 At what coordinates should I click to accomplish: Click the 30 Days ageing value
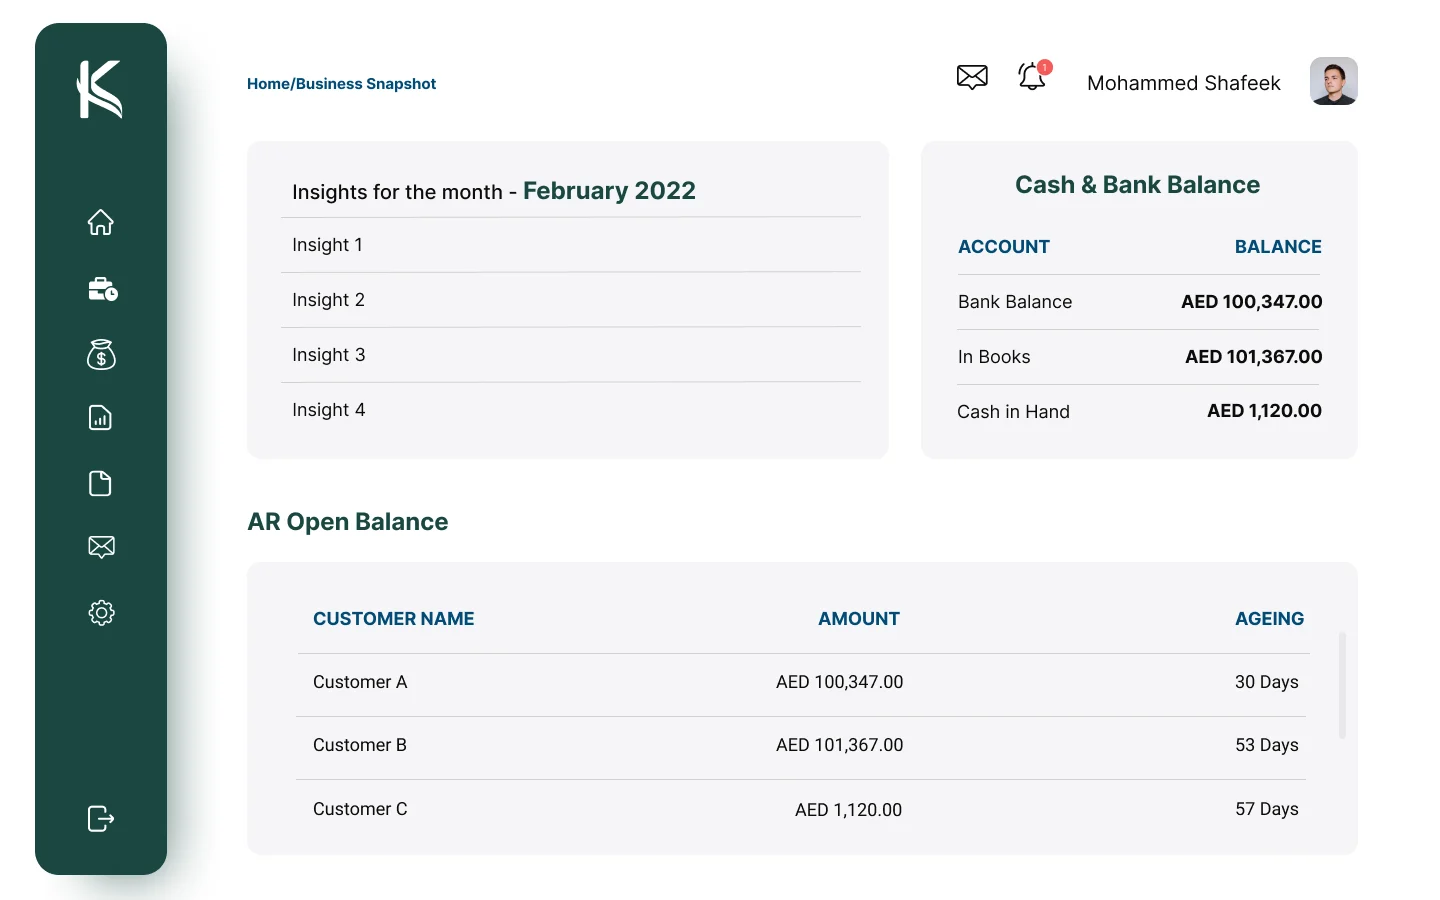click(1267, 682)
